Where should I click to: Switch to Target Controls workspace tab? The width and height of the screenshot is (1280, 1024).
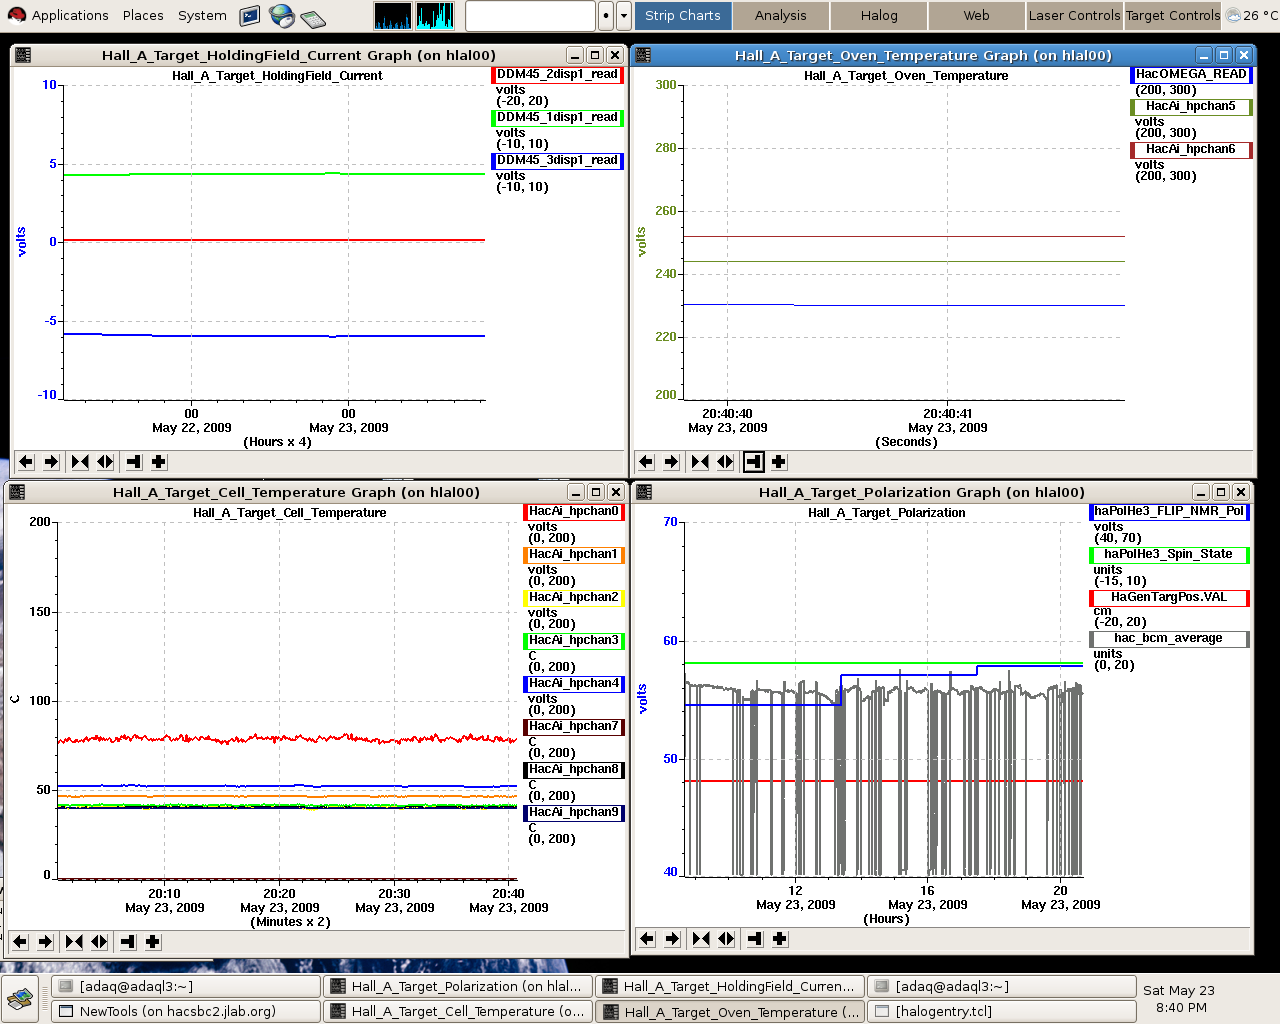[1173, 15]
